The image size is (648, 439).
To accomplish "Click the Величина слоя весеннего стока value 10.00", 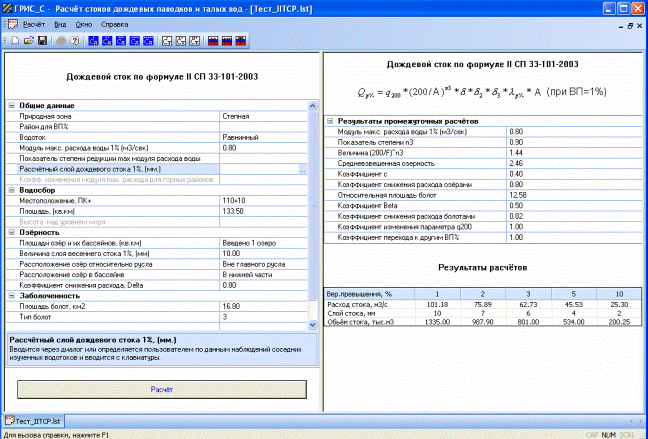I will (x=264, y=253).
